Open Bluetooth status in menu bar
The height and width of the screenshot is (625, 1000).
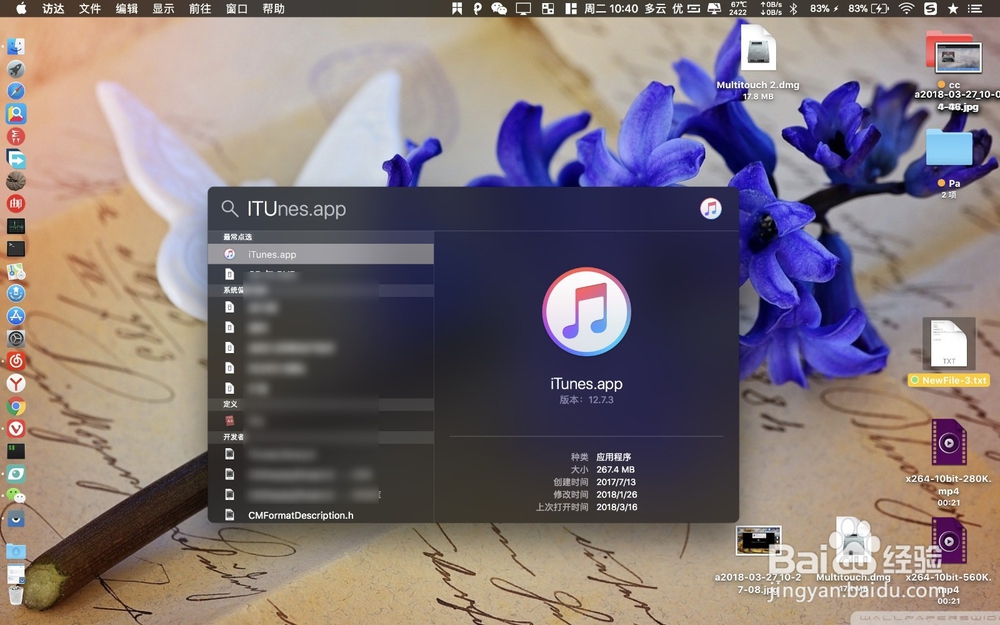click(x=793, y=8)
